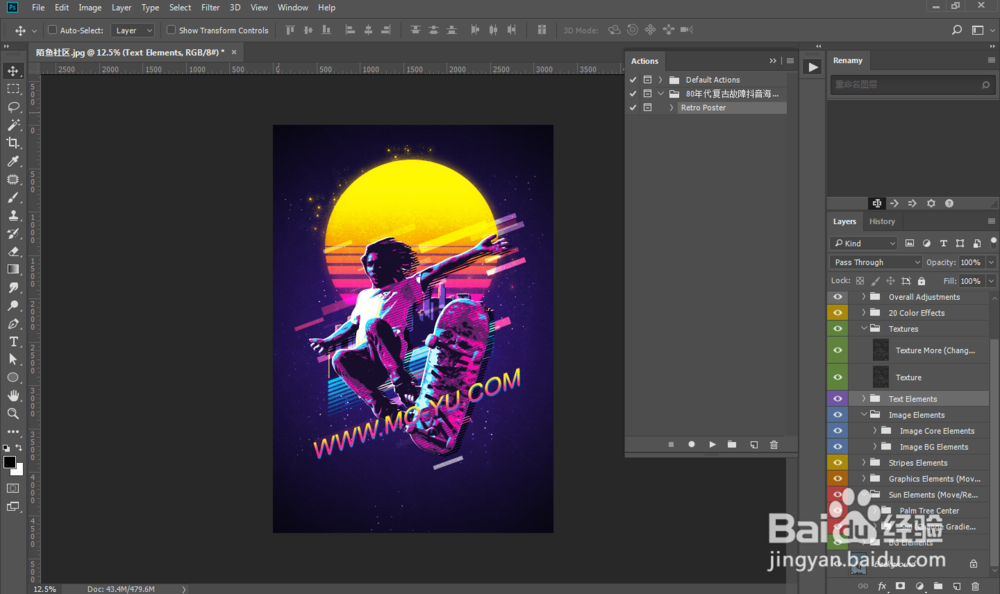Open the Pass Through blend mode dropdown
The height and width of the screenshot is (594, 1000).
click(876, 262)
